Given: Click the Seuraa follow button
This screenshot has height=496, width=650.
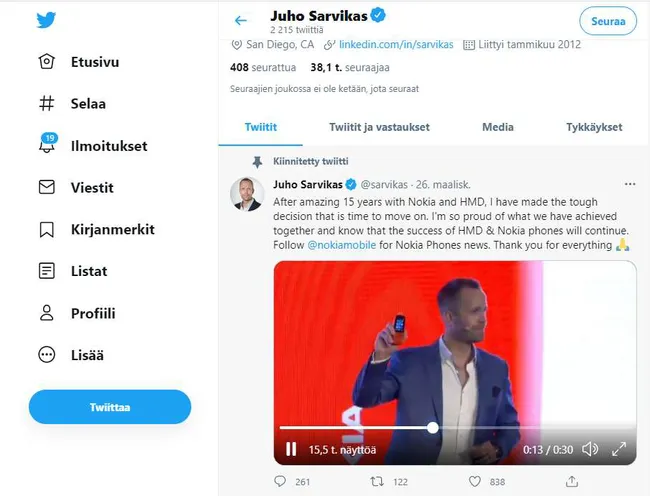Looking at the screenshot, I should pyautogui.click(x=608, y=20).
